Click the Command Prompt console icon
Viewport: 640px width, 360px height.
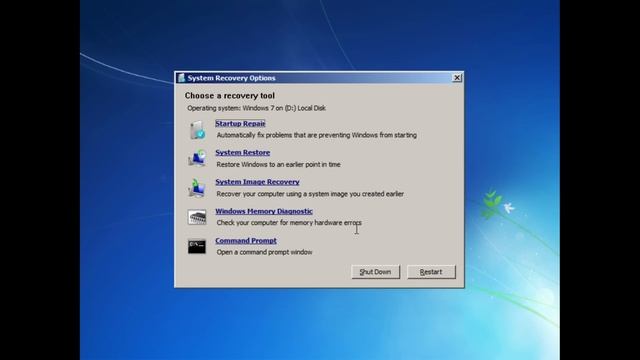(197, 247)
